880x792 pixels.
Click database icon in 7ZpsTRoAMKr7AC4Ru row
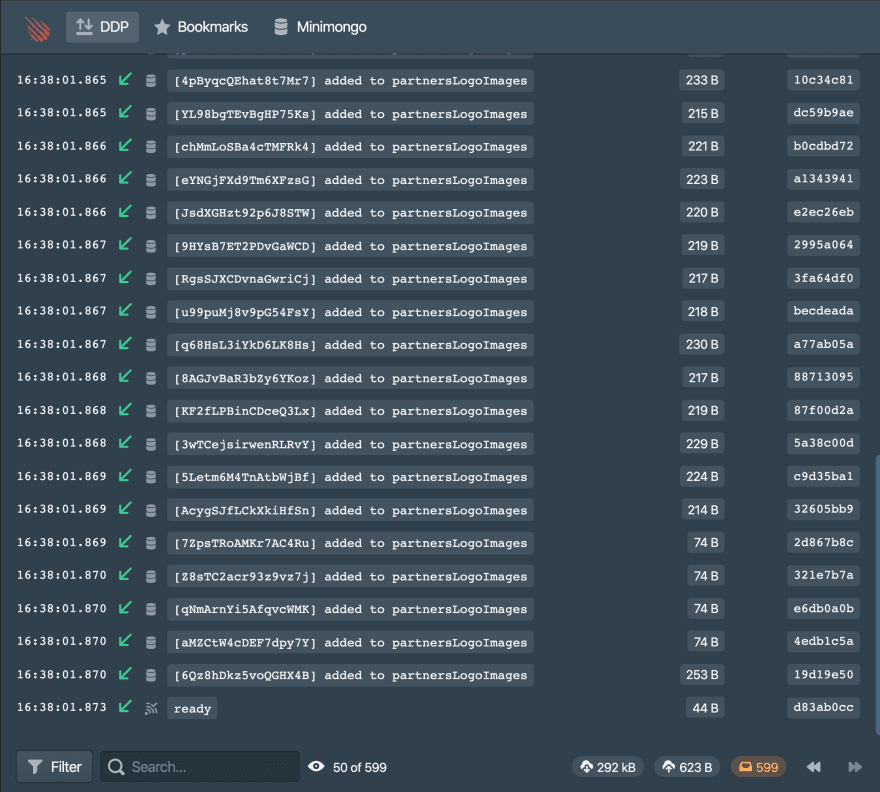coord(151,543)
